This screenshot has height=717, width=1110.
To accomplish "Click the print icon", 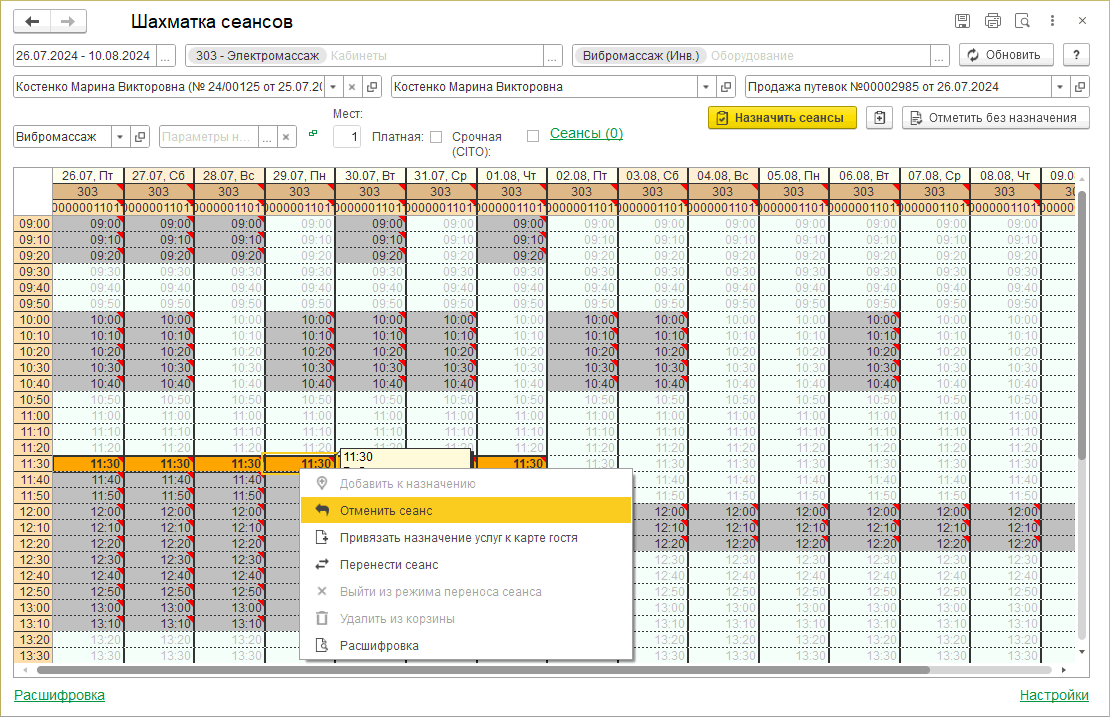I will coord(992,21).
